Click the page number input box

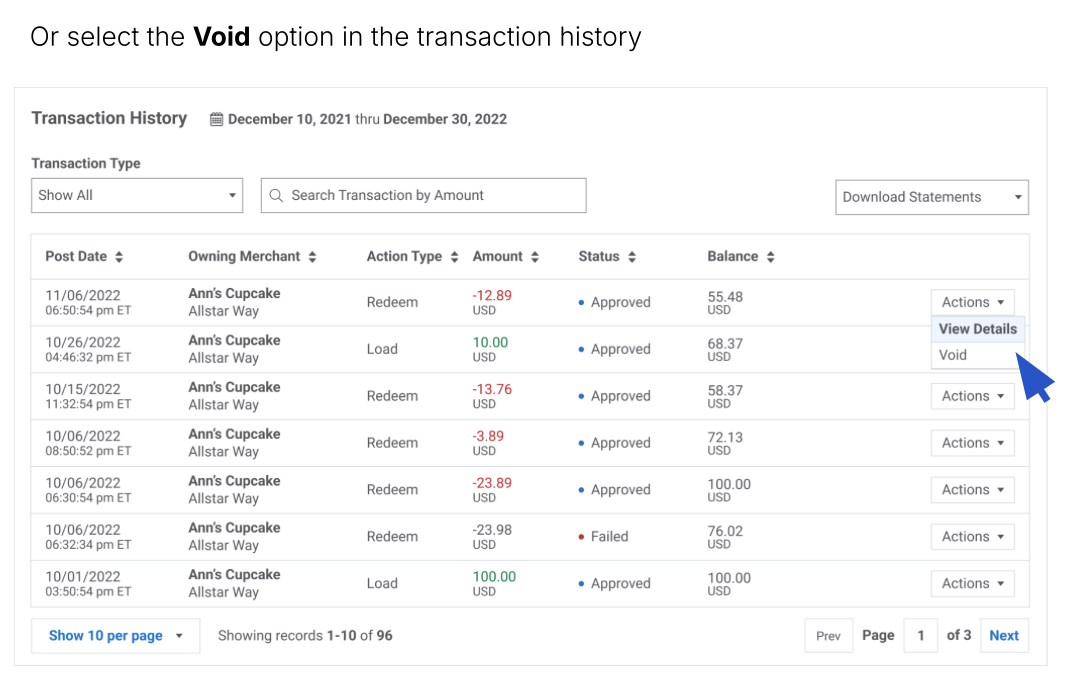(920, 636)
